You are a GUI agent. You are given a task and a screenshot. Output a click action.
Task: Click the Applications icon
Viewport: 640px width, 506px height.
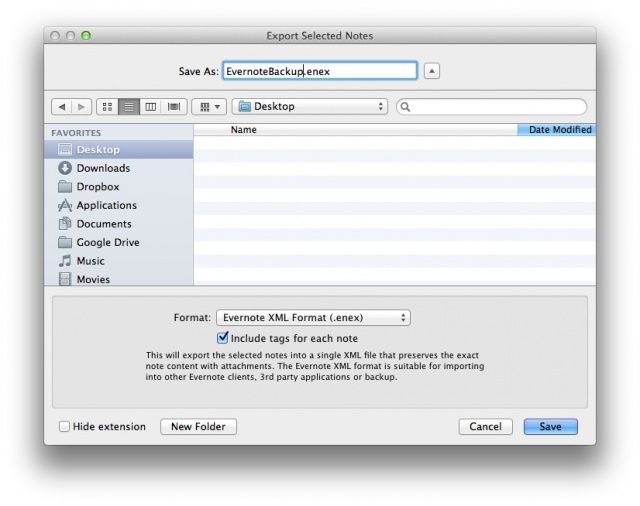coord(65,205)
